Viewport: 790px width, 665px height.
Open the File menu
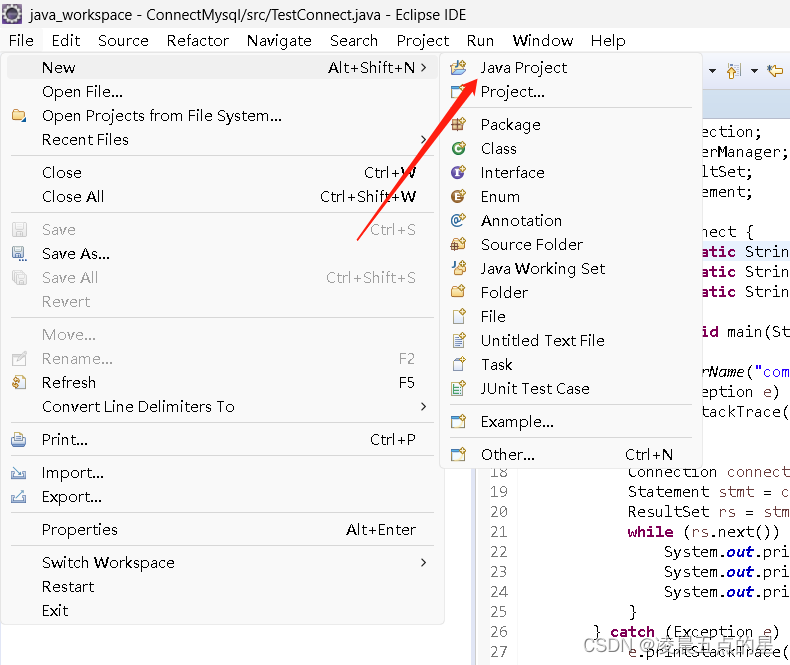coord(21,40)
